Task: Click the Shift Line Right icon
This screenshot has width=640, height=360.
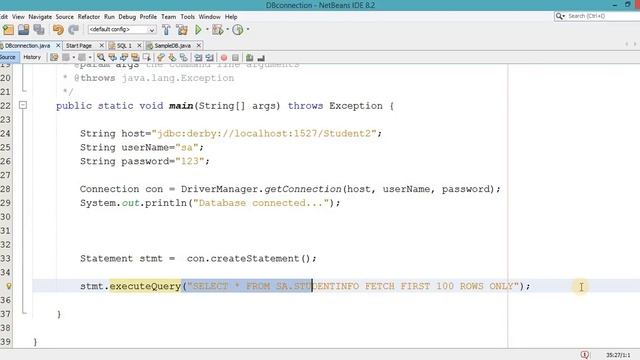Action: [x=210, y=58]
